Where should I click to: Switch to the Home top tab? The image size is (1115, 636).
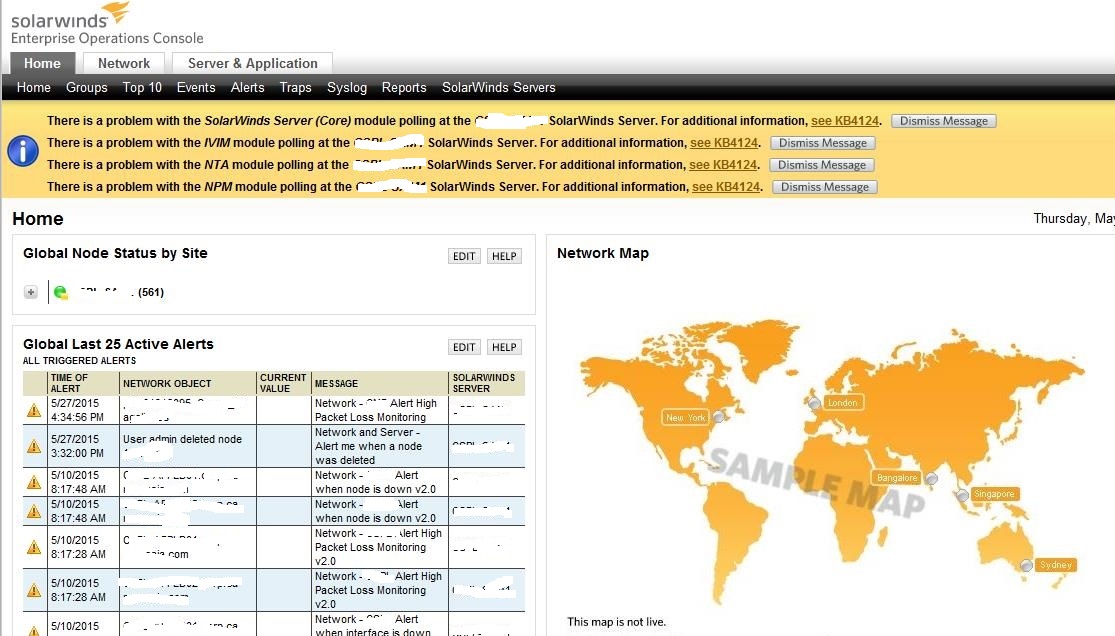(42, 63)
